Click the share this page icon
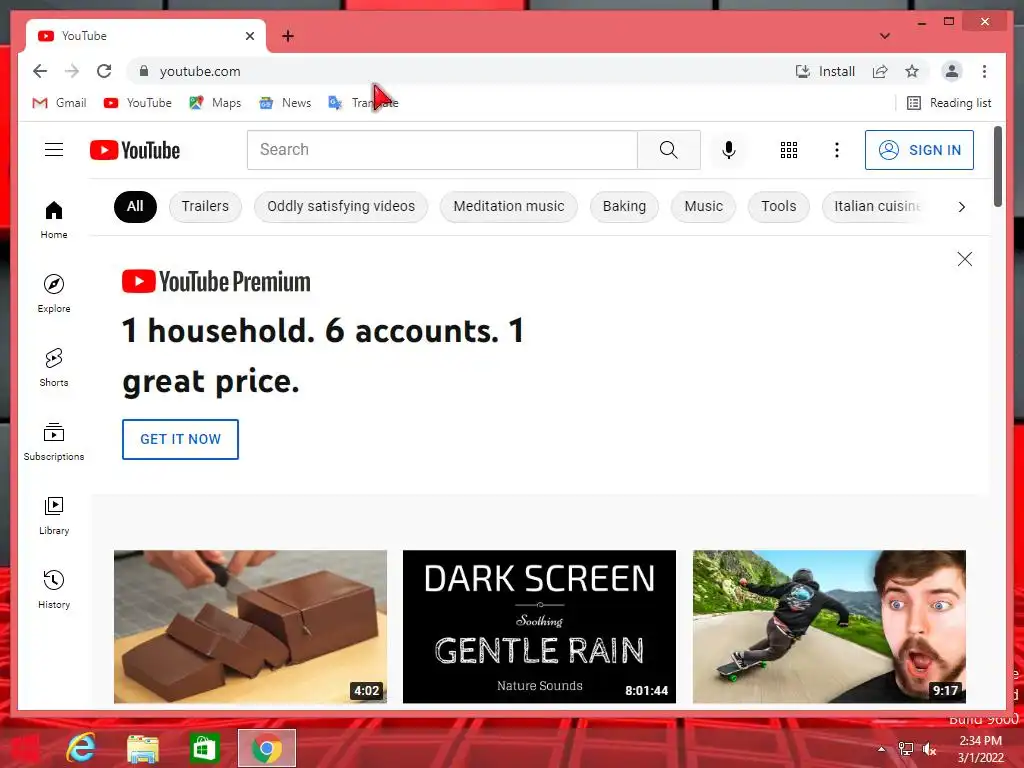1024x768 pixels. [880, 71]
